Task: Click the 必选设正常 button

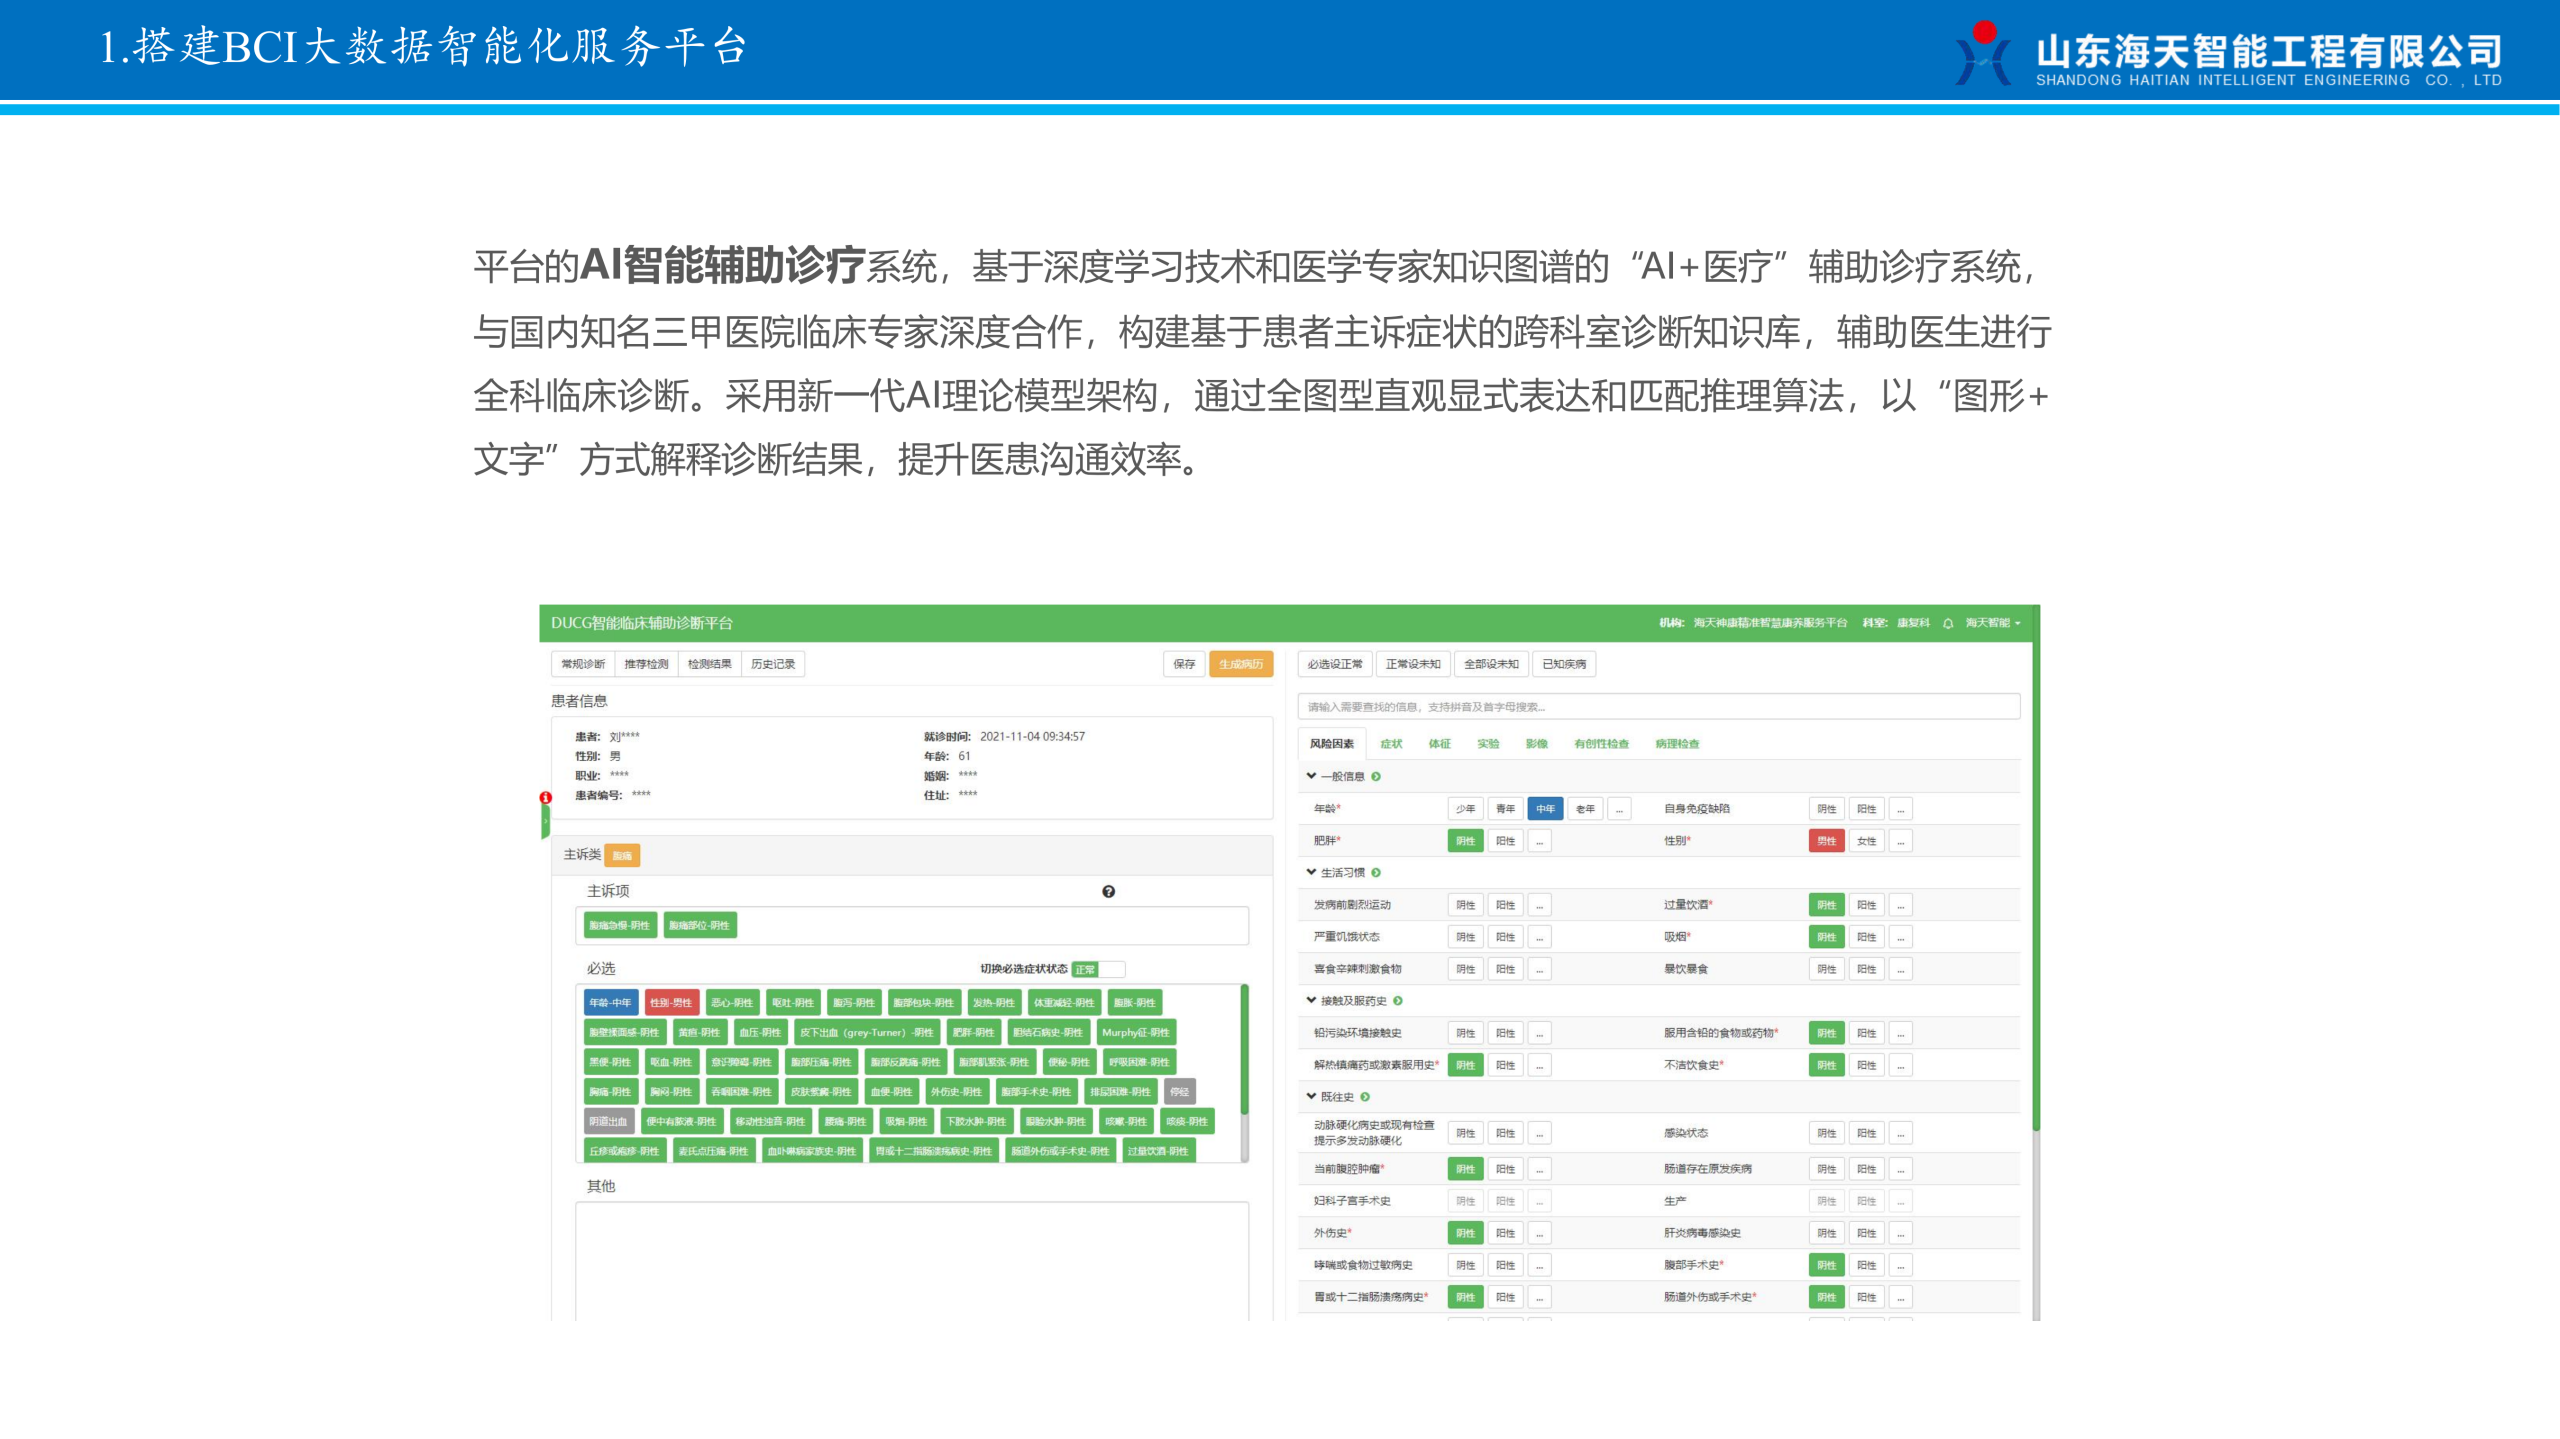Action: (1335, 663)
